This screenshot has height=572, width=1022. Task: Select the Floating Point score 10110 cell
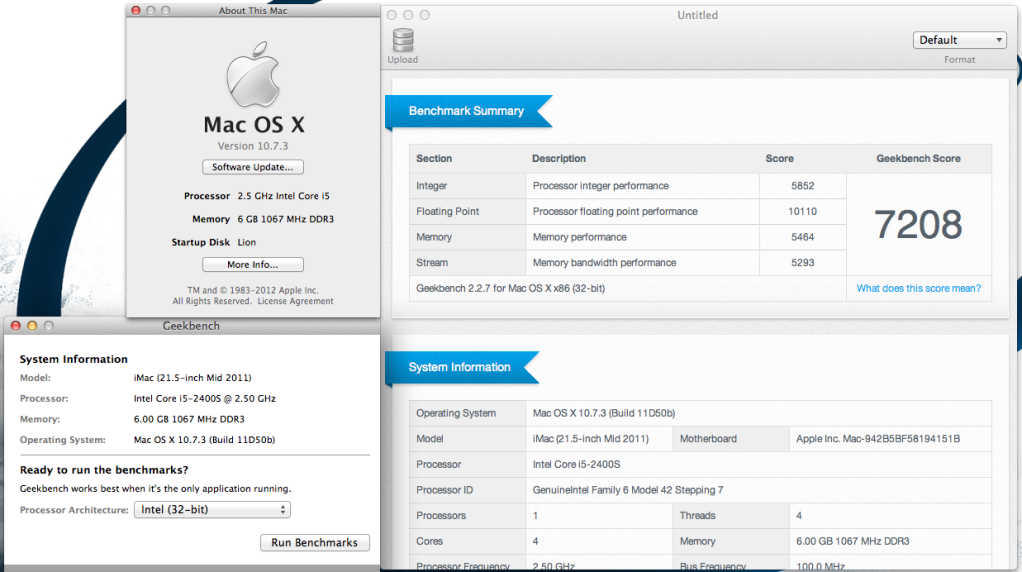(802, 211)
